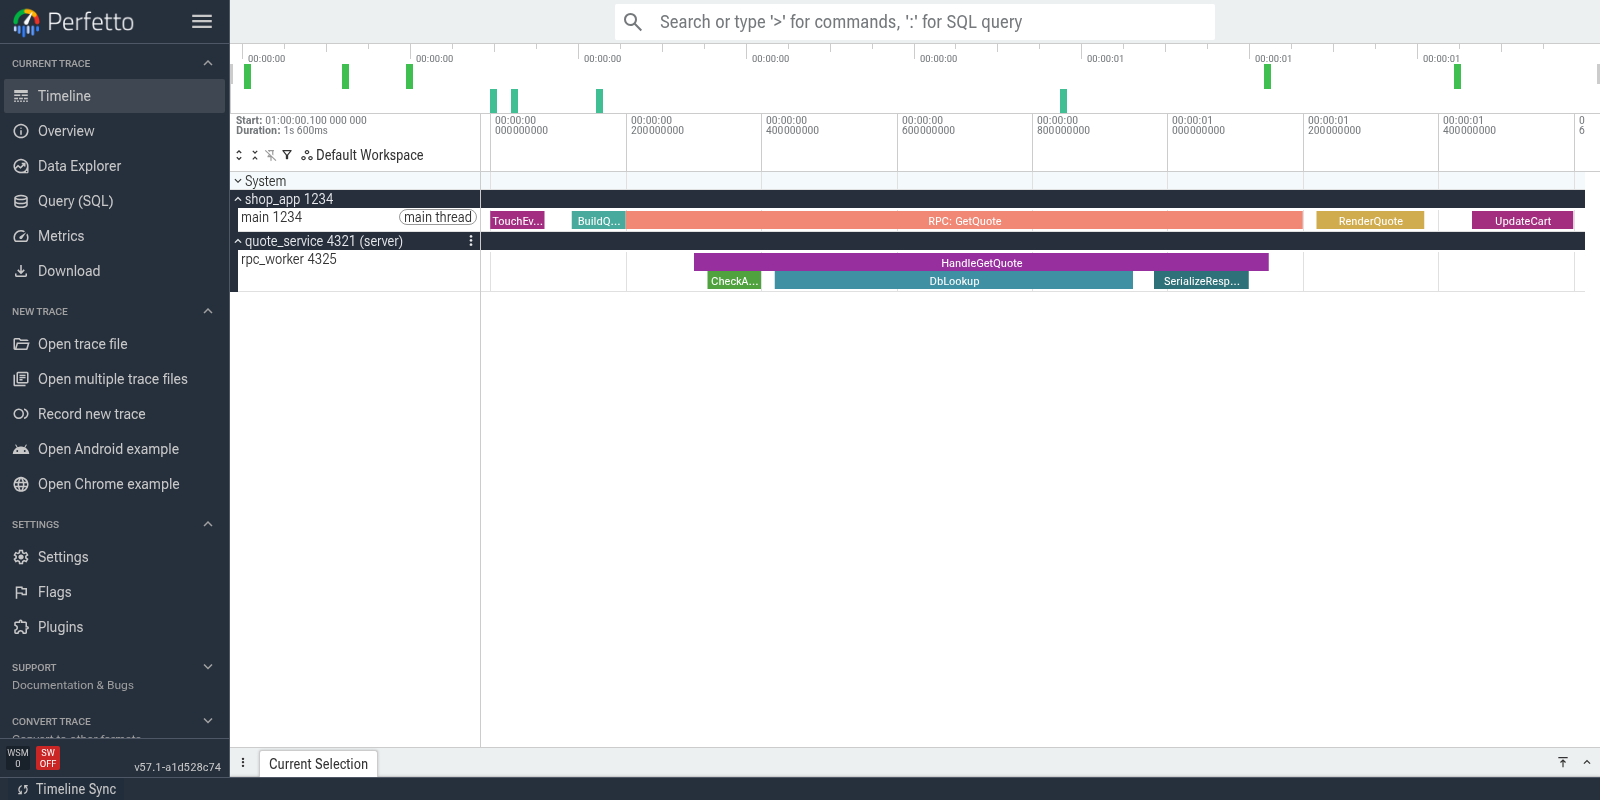Expand the bottom drawer with chevron
1600x800 pixels.
[1586, 762]
